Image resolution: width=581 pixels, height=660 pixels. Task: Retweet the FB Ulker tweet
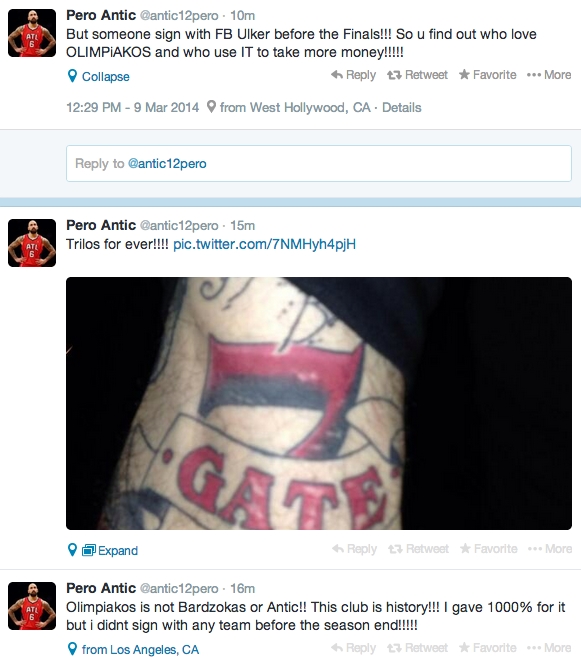click(417, 75)
